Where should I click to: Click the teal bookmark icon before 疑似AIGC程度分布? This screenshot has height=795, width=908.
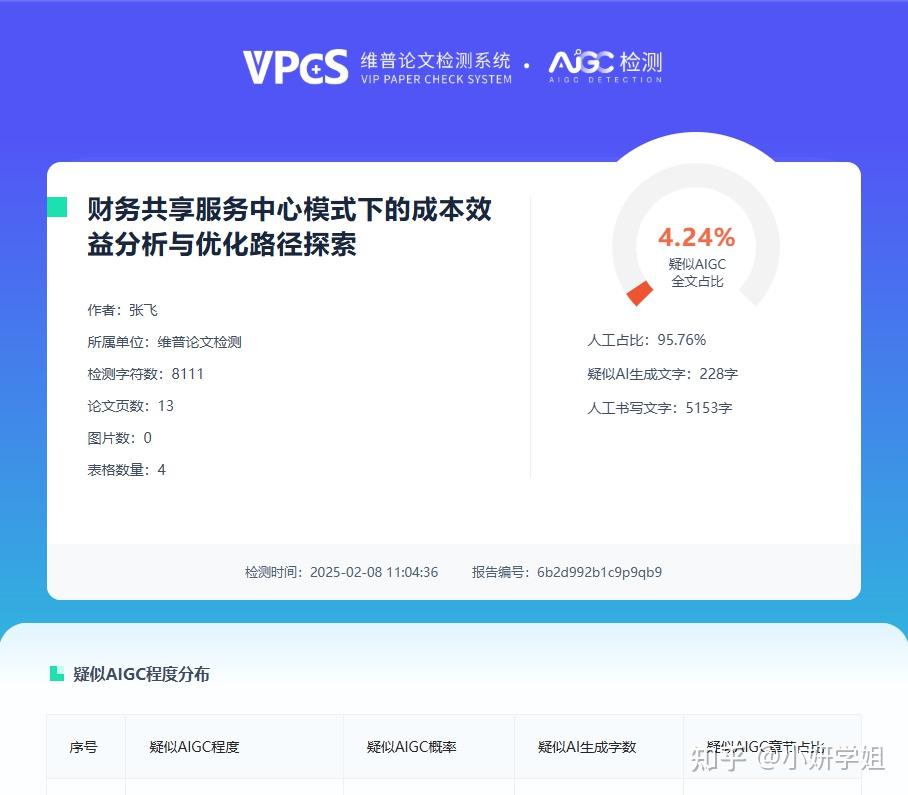(x=57, y=673)
